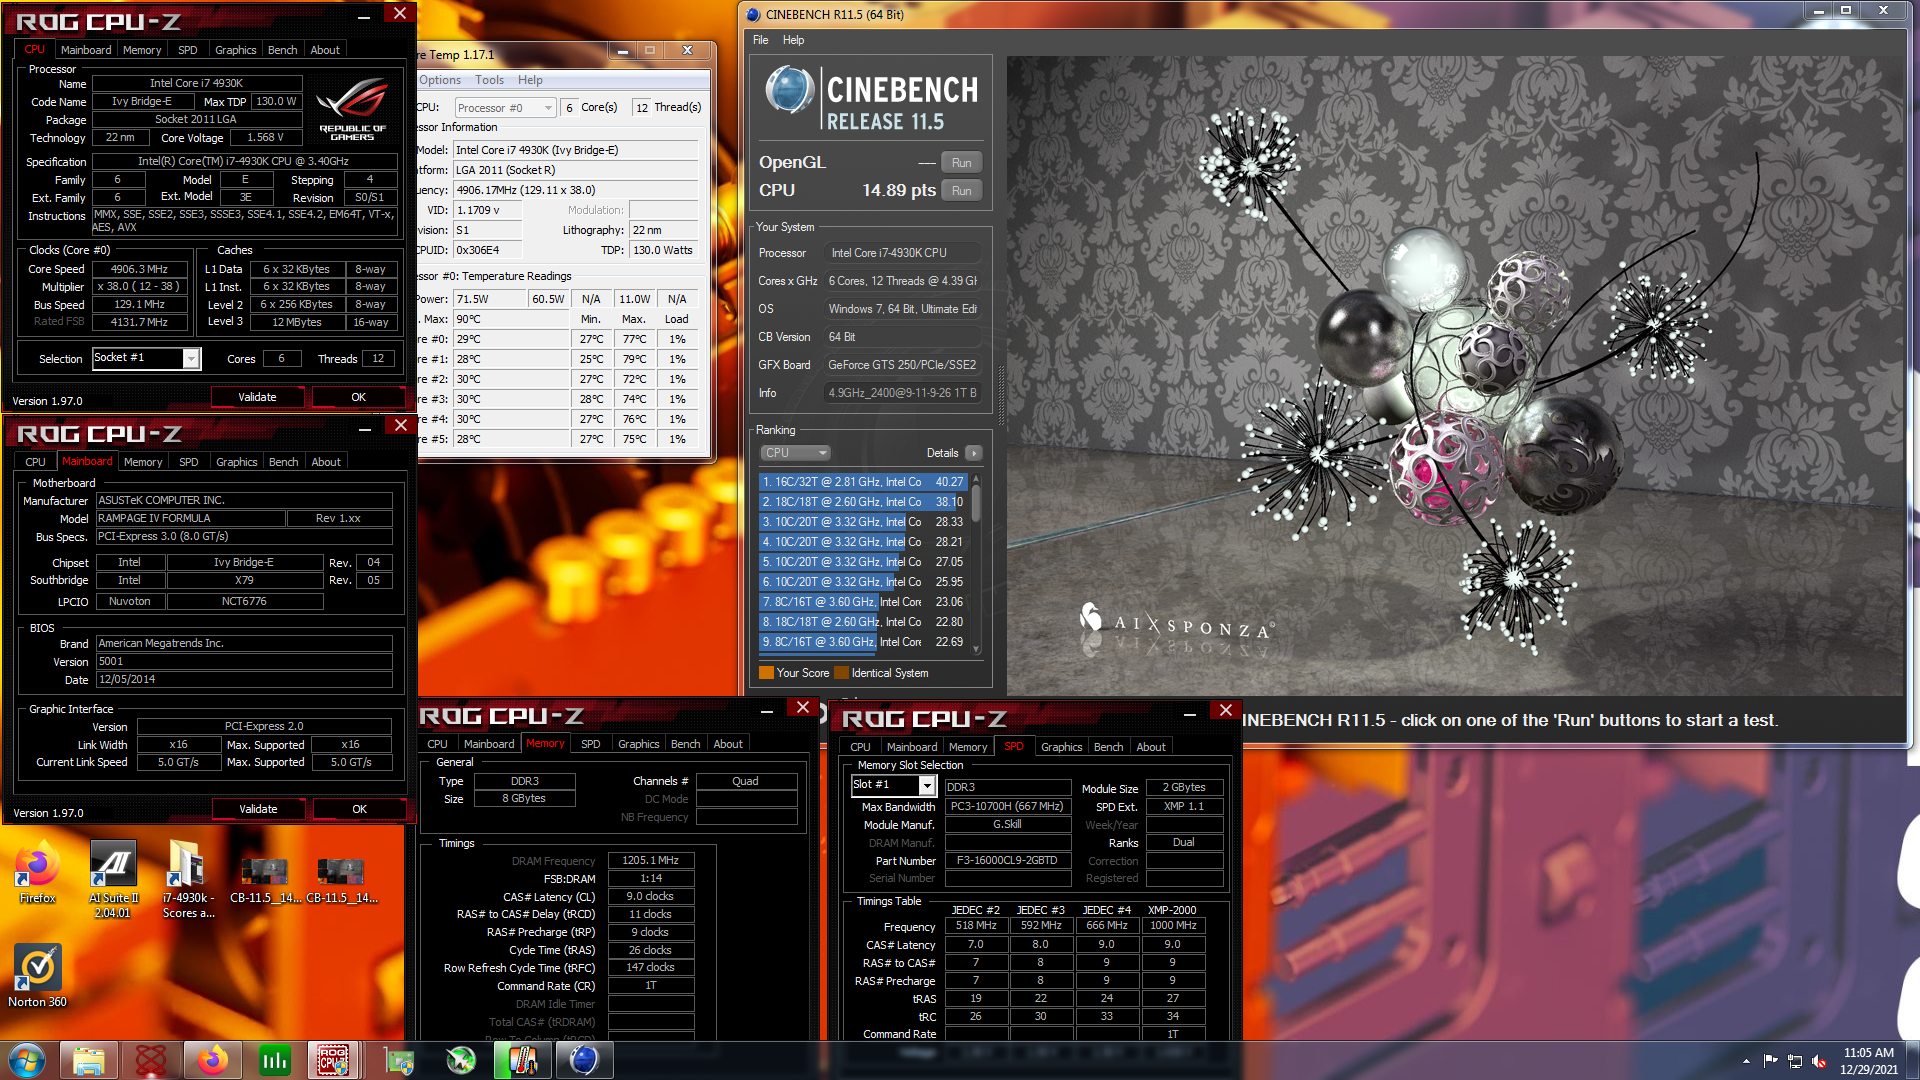Screen dimensions: 1920x1080
Task: Open SPD tab in Mainboard CPU-Z window
Action: pos(189,462)
